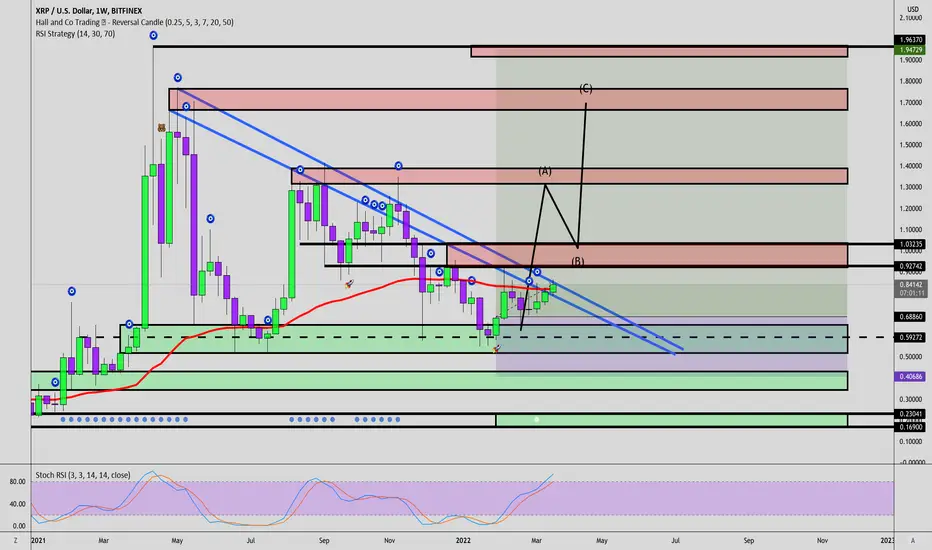
Task: Click the rocket marker at the early 2022 low
Action: [496, 348]
